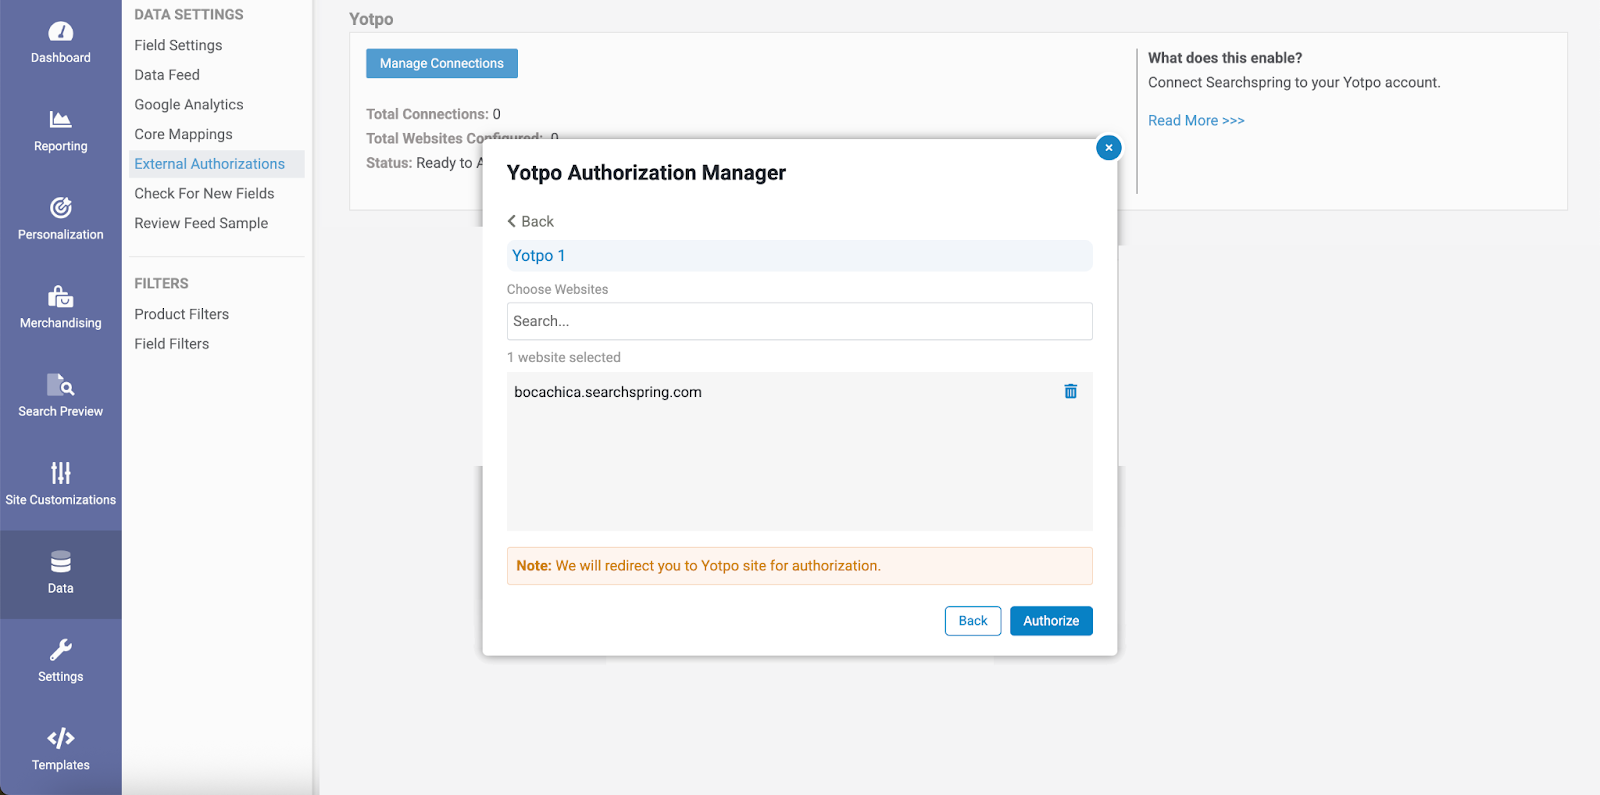Viewport: 1600px width, 795px height.
Task: Open the Dashboard icon in sidebar
Action: click(60, 32)
